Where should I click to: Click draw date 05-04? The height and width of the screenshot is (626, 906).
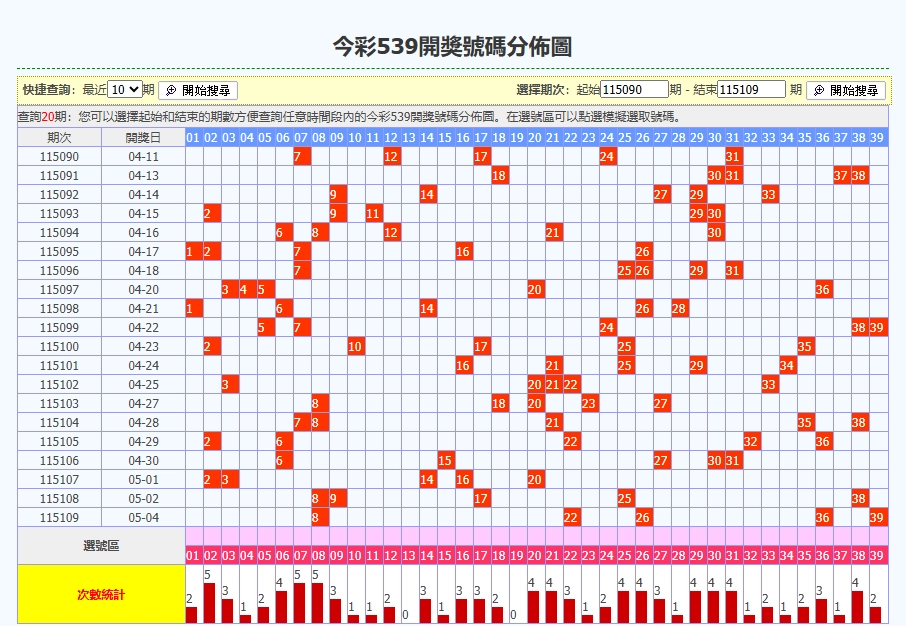coord(143,517)
